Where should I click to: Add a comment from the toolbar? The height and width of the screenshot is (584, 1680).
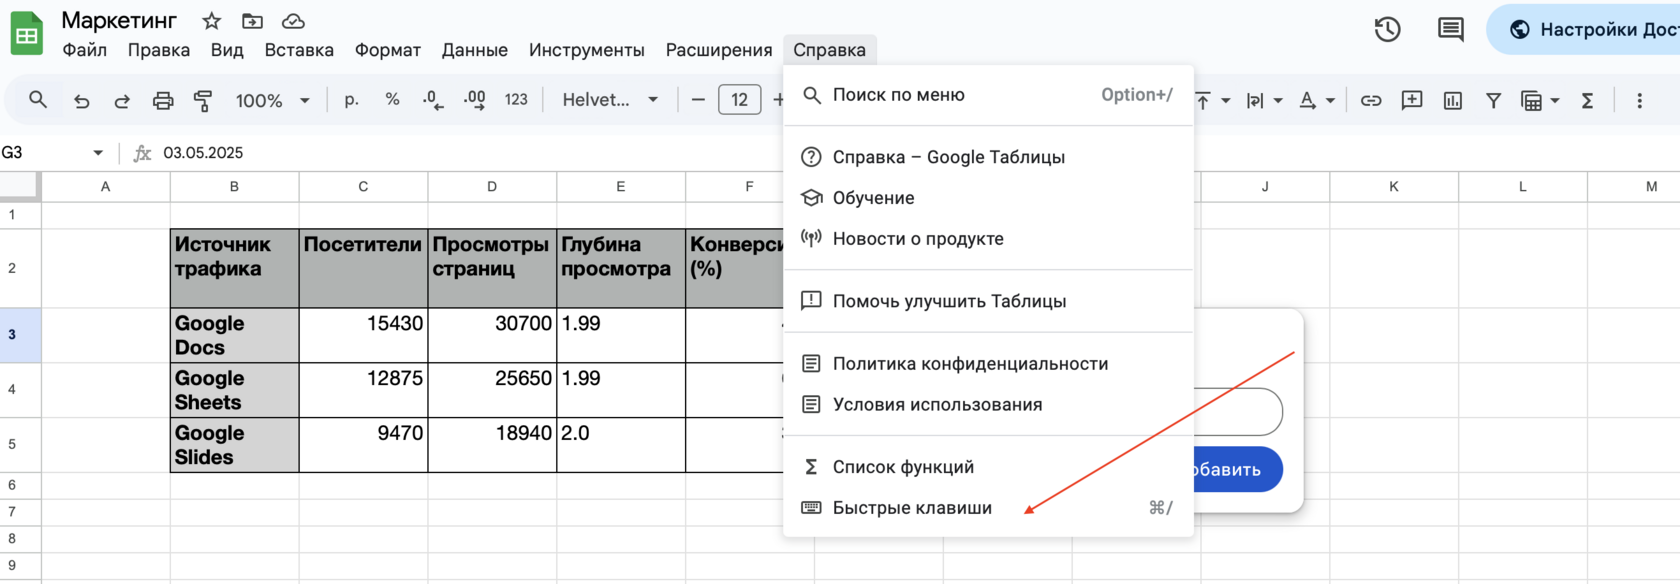[1412, 100]
